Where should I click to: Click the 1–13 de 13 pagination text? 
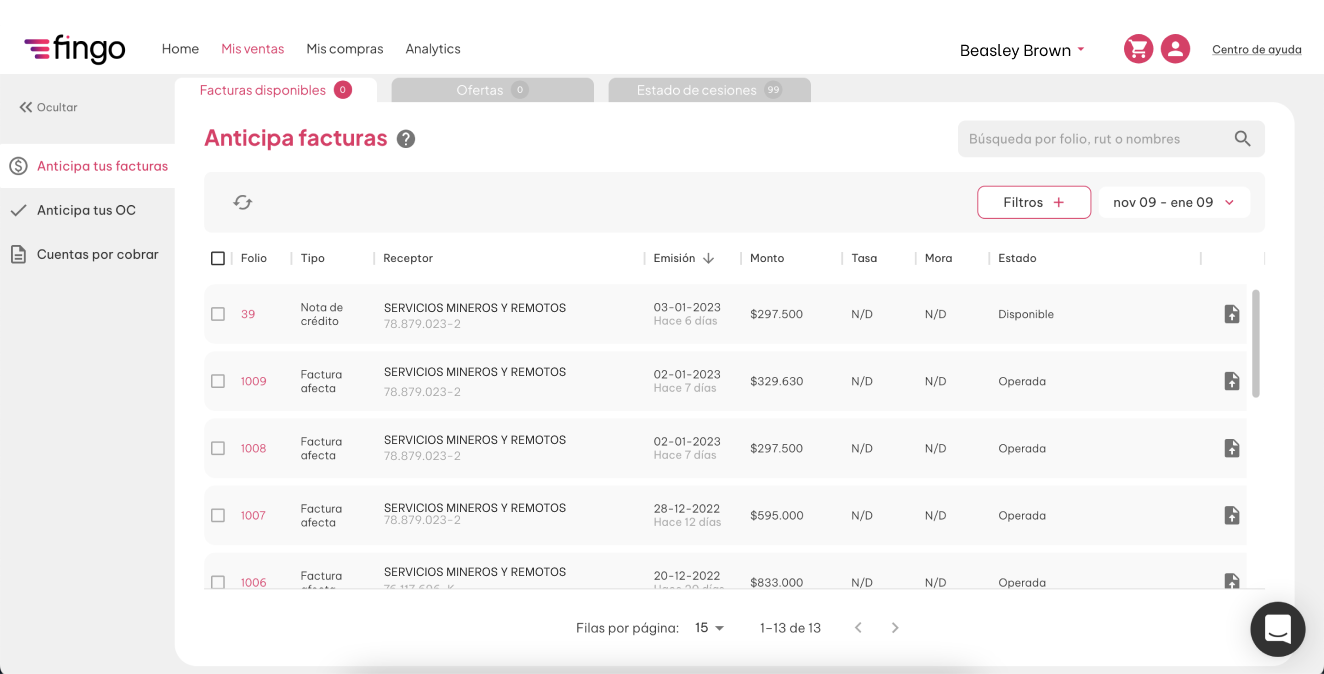[x=790, y=628]
